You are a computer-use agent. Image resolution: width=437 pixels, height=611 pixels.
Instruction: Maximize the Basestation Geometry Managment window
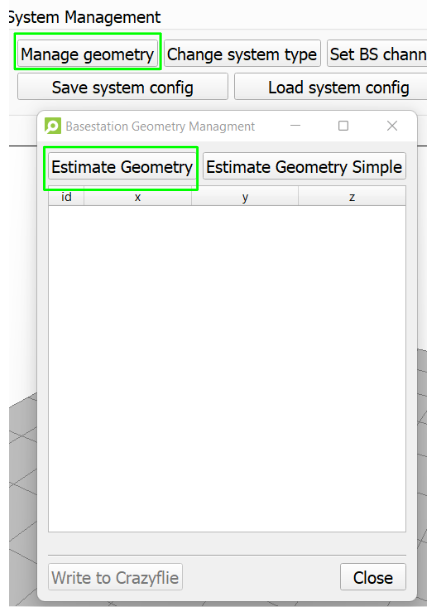click(343, 126)
